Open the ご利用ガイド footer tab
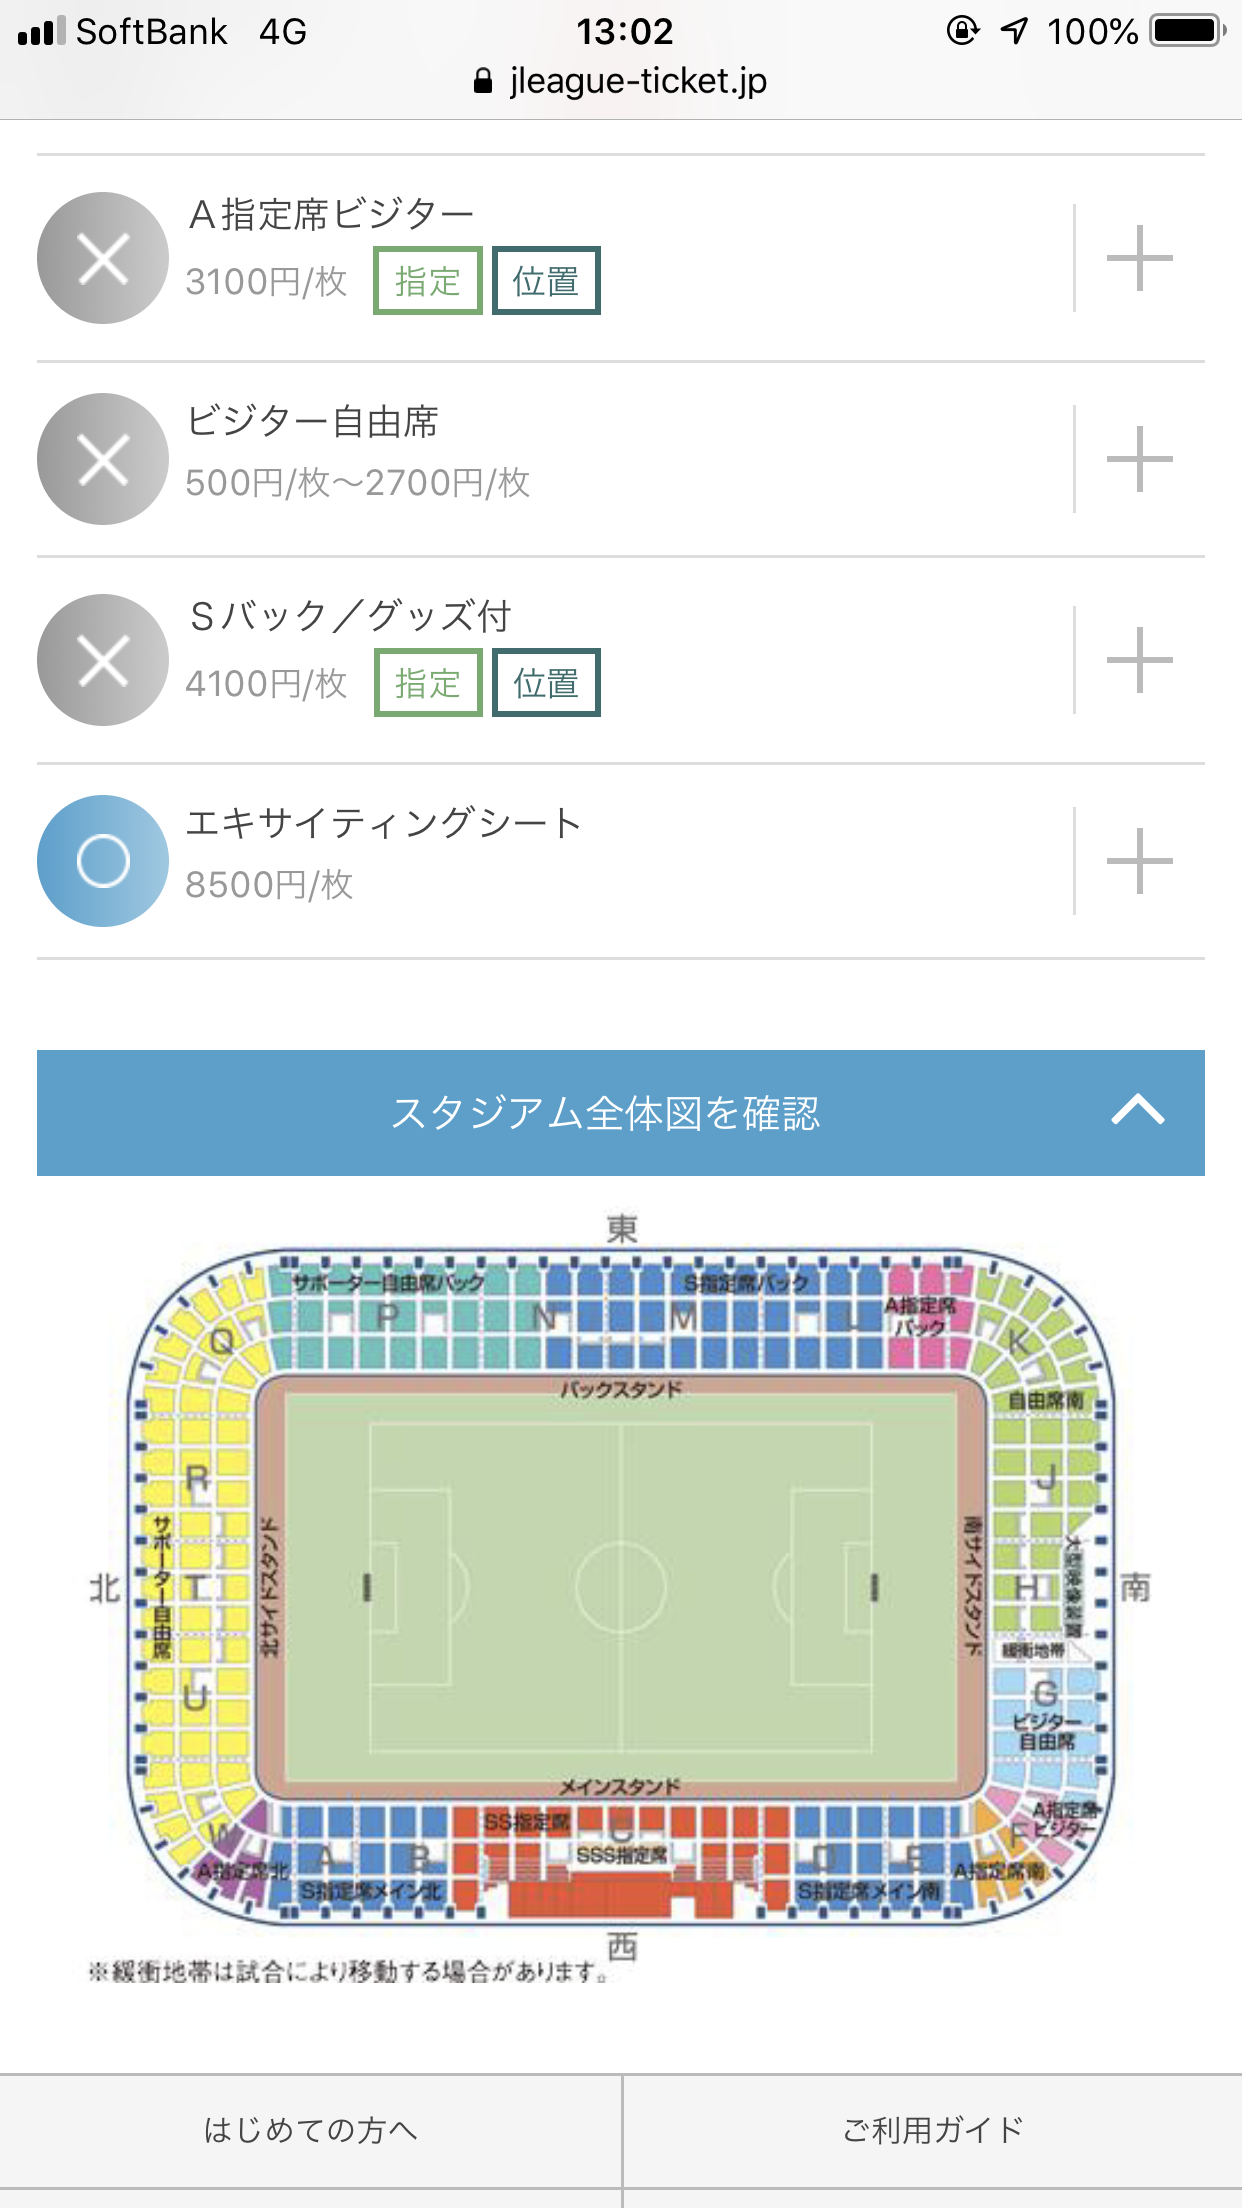Screen dimensions: 1242x2208 tap(932, 2130)
